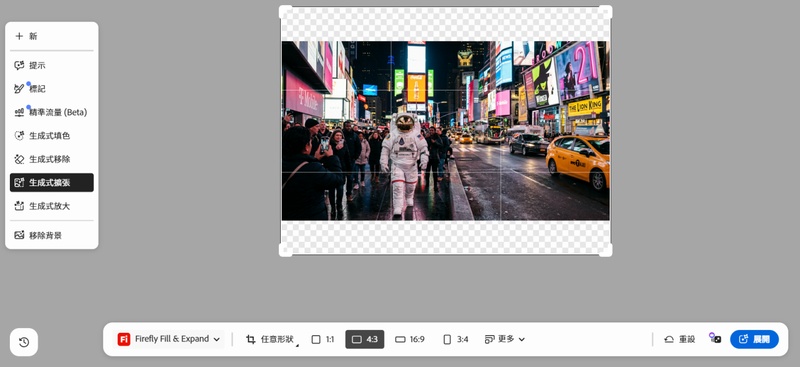Image resolution: width=800 pixels, height=367 pixels.
Task: Open the history clock button
Action: click(x=24, y=342)
